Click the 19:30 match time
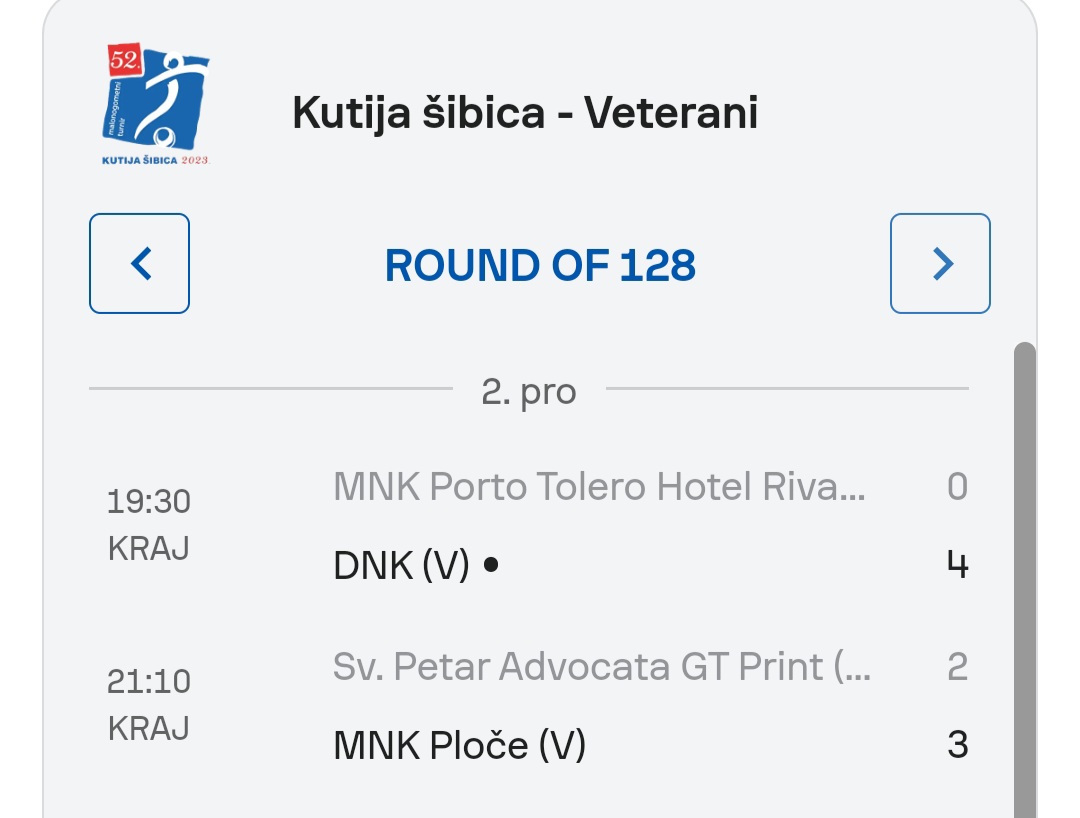This screenshot has height=818, width=1080. click(x=149, y=502)
